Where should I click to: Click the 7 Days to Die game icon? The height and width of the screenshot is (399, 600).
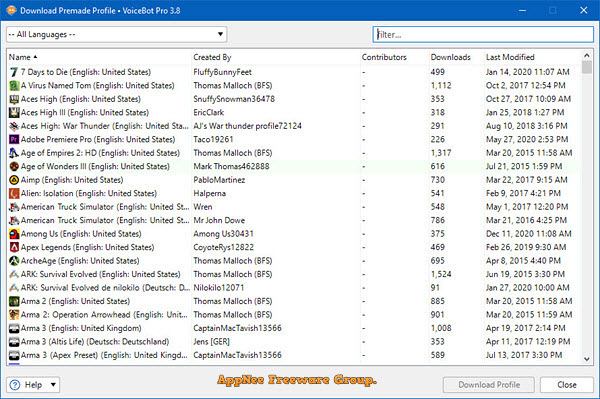[x=14, y=72]
